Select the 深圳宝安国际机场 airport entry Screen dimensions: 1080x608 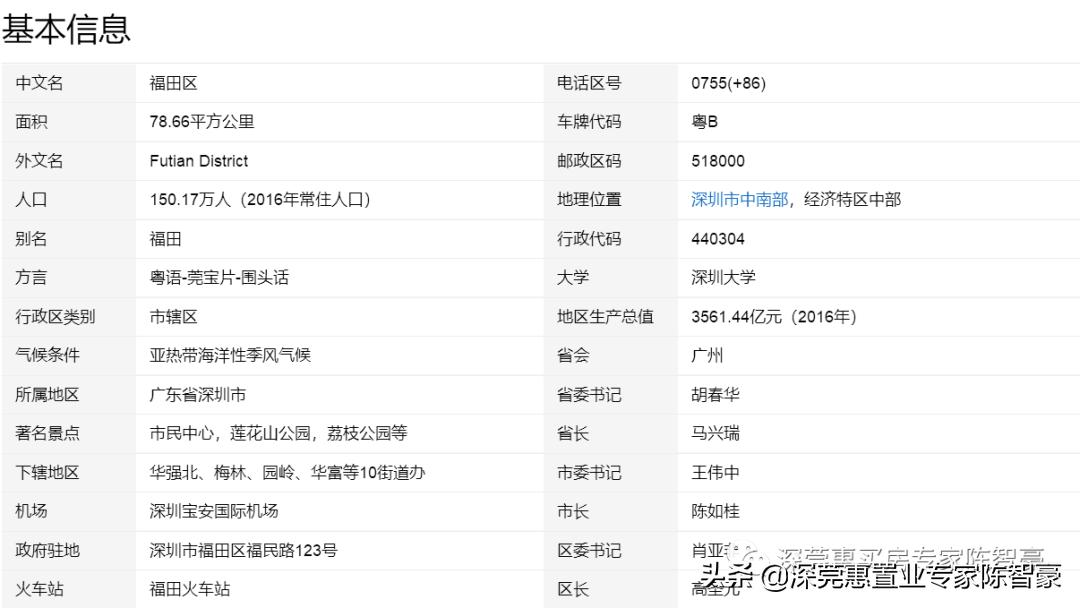(x=216, y=511)
